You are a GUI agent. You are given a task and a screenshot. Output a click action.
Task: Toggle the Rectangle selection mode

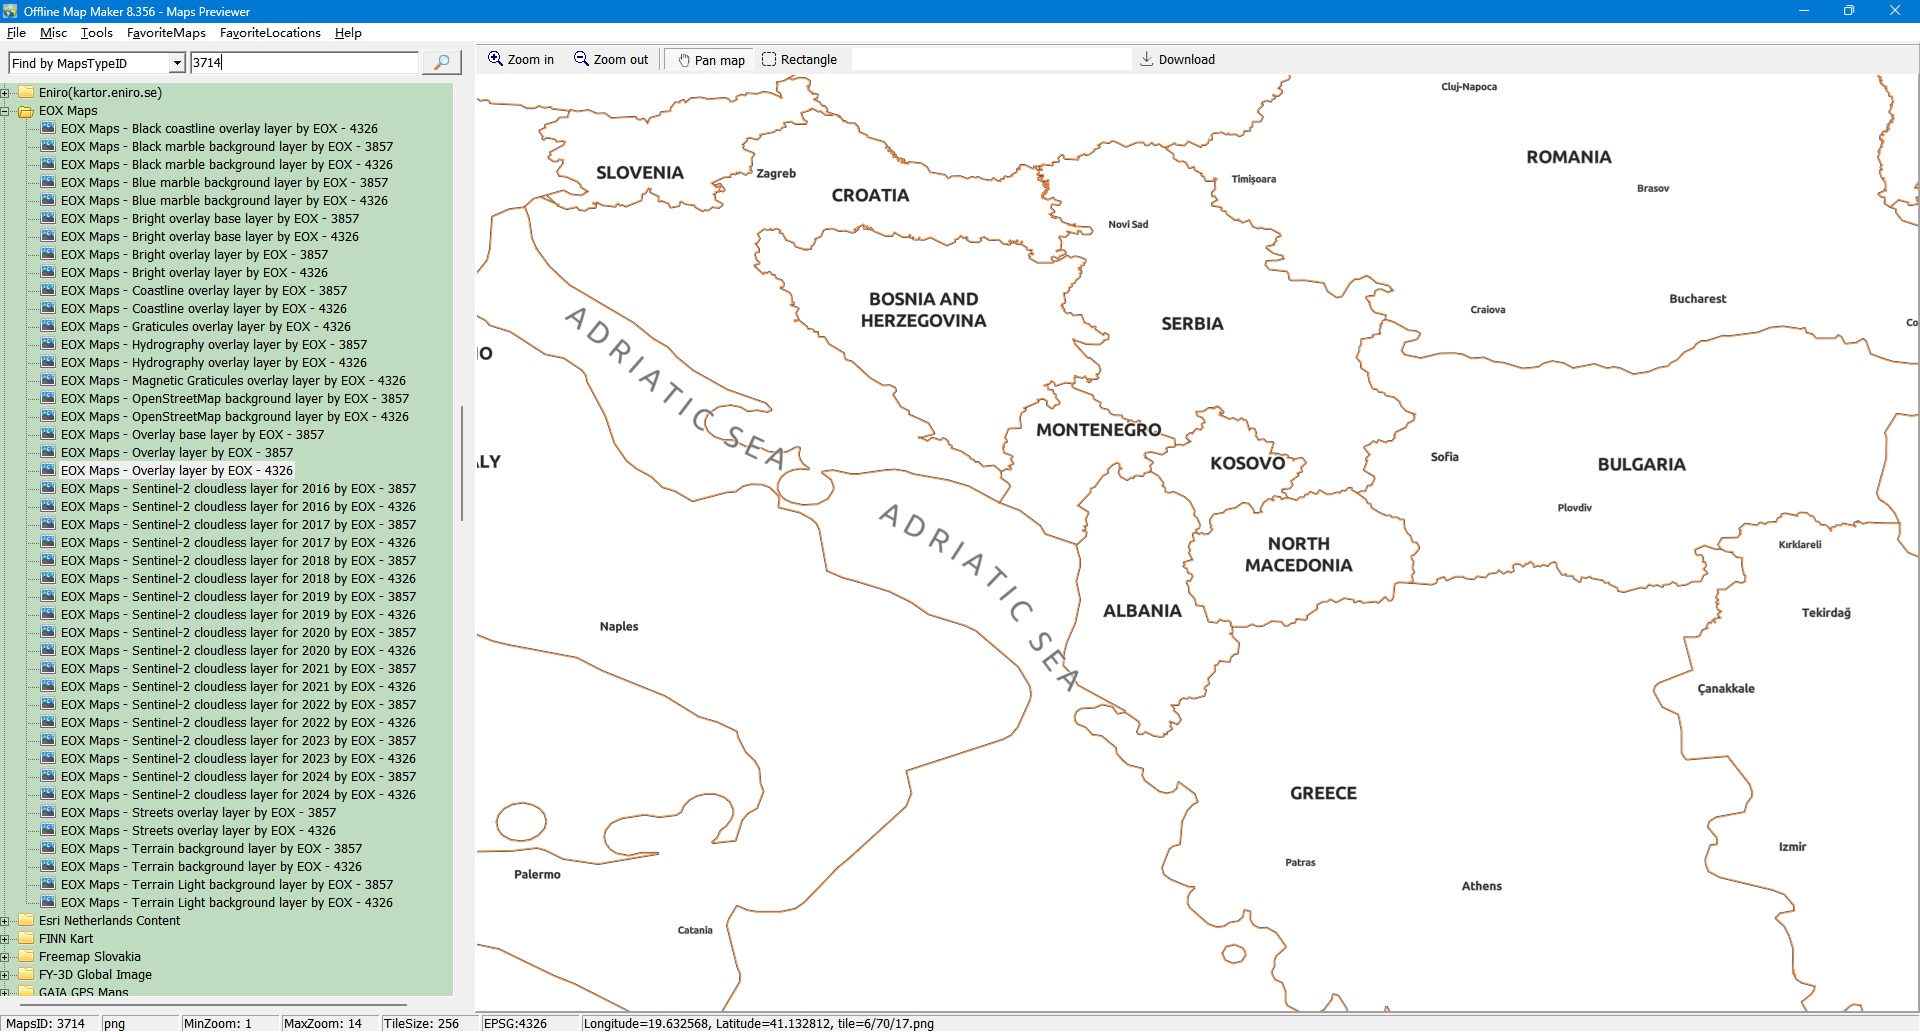(799, 60)
